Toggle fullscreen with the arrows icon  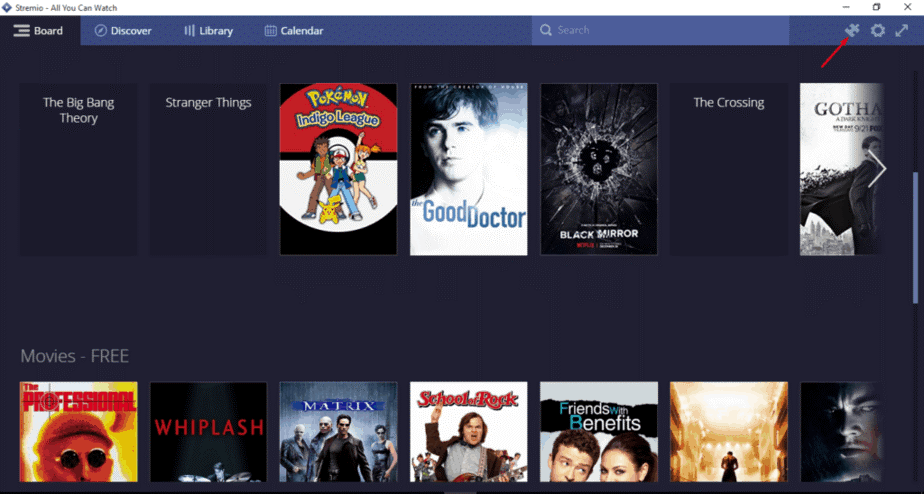(x=902, y=30)
